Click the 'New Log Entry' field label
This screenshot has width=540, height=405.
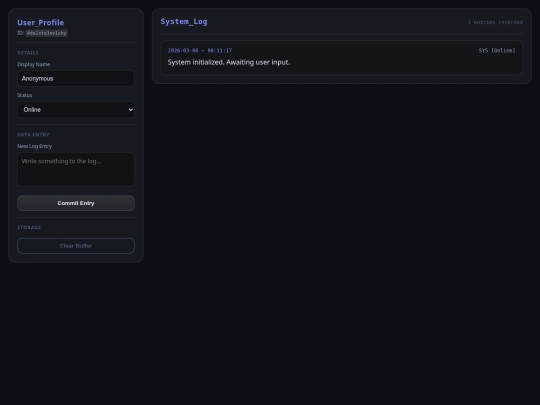34,146
